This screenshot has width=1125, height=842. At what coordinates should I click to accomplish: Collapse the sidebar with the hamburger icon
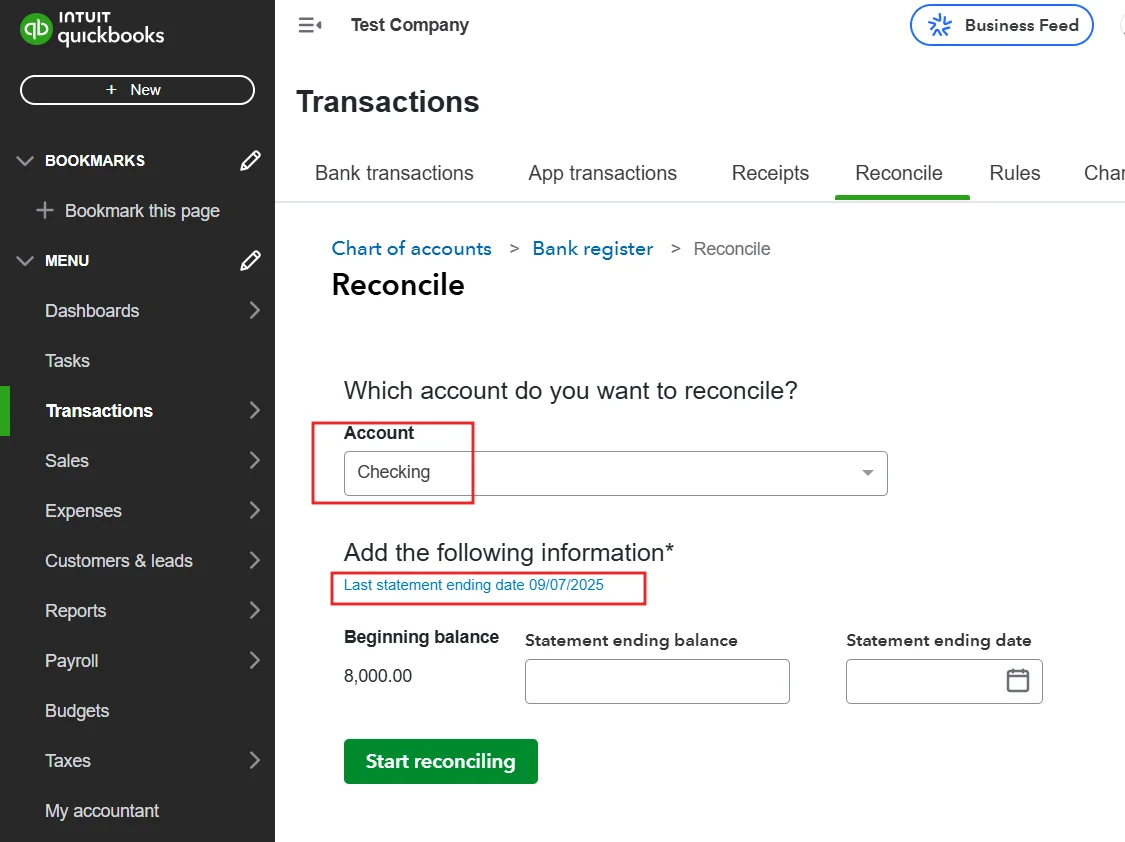tap(309, 25)
